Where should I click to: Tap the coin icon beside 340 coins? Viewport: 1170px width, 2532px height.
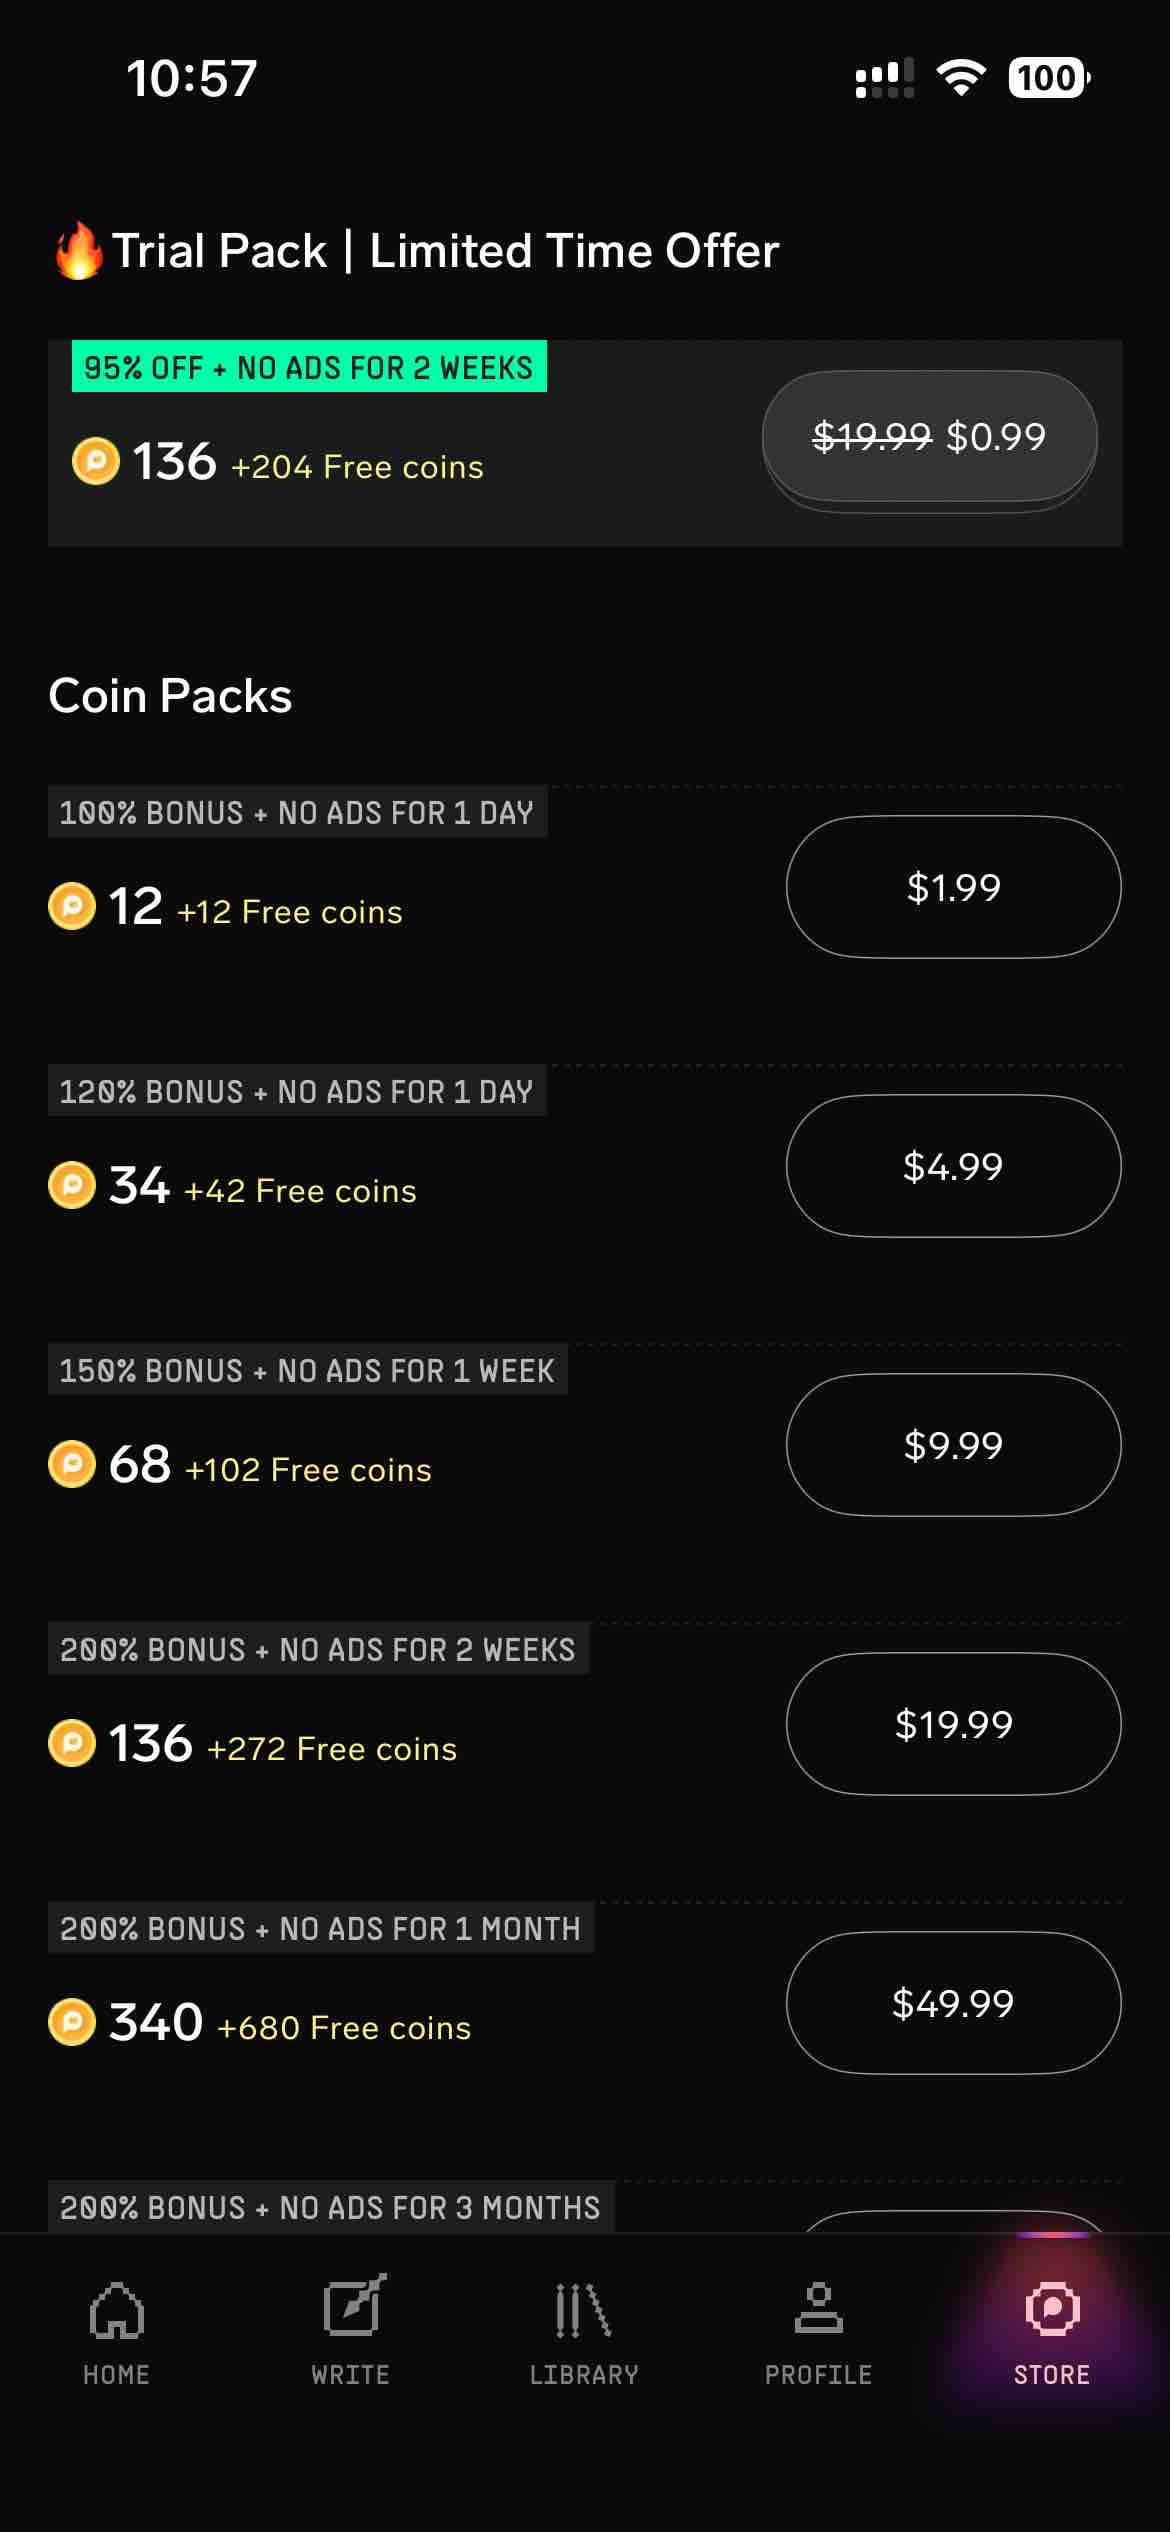72,2022
